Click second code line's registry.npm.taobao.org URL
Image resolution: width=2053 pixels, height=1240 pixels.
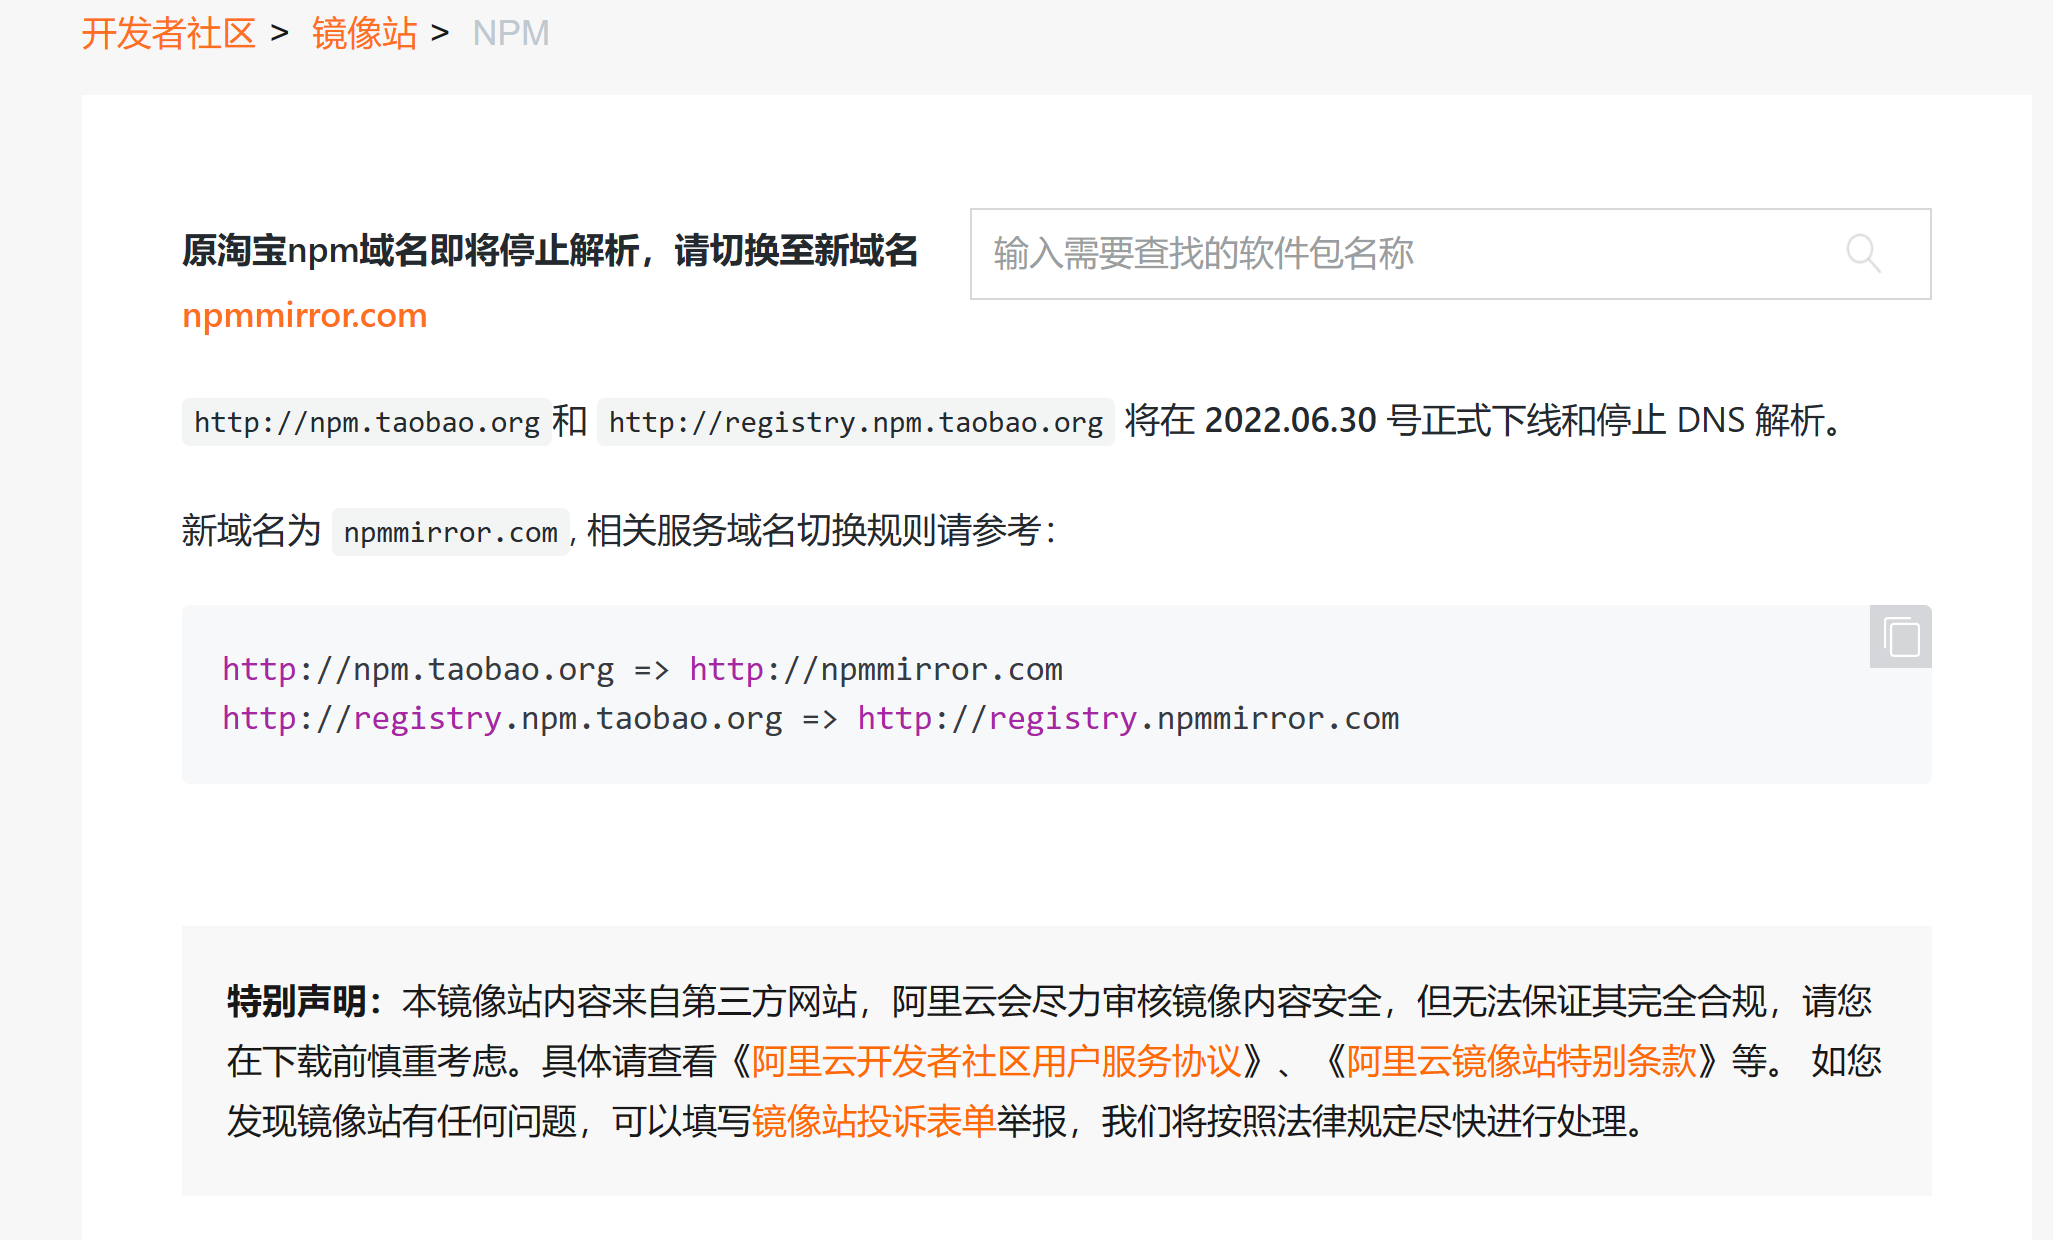[x=502, y=718]
